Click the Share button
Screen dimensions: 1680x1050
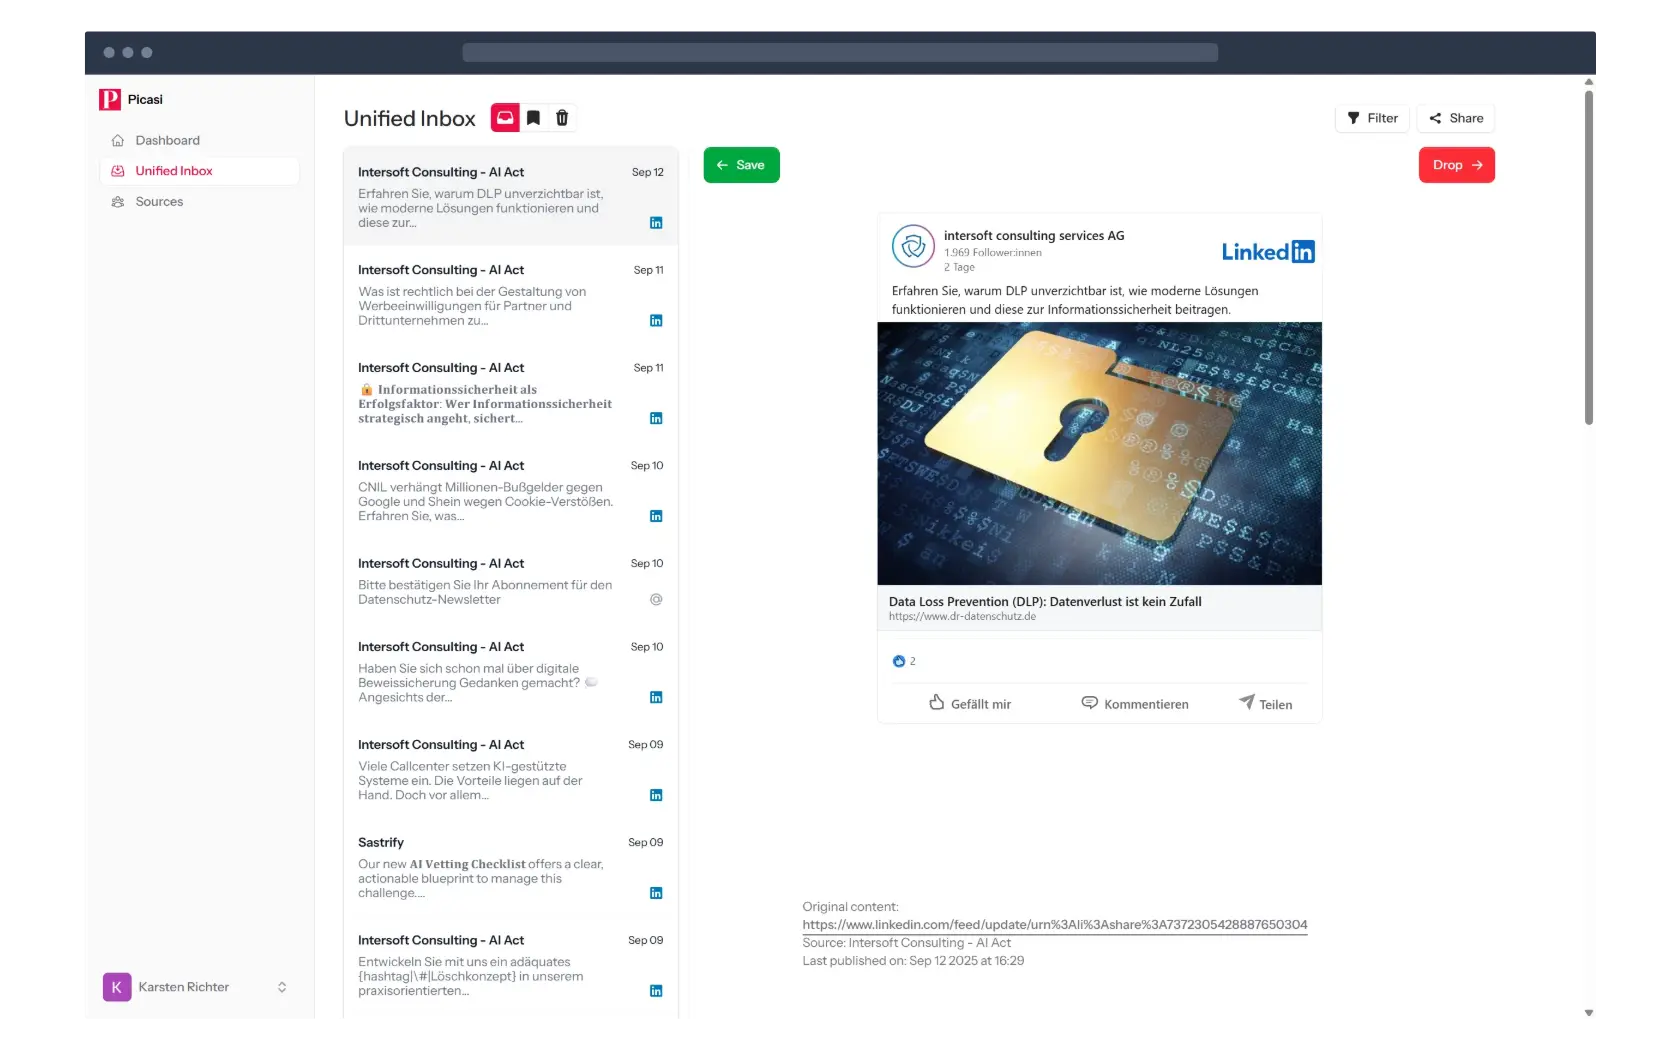(x=1455, y=118)
